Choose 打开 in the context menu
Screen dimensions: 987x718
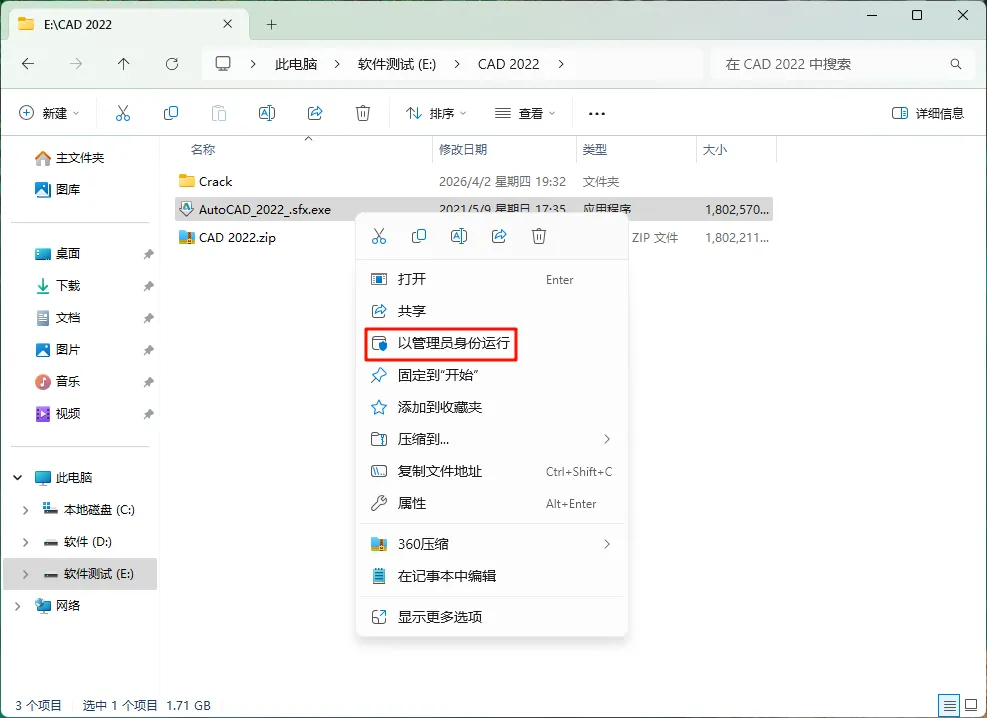492,279
